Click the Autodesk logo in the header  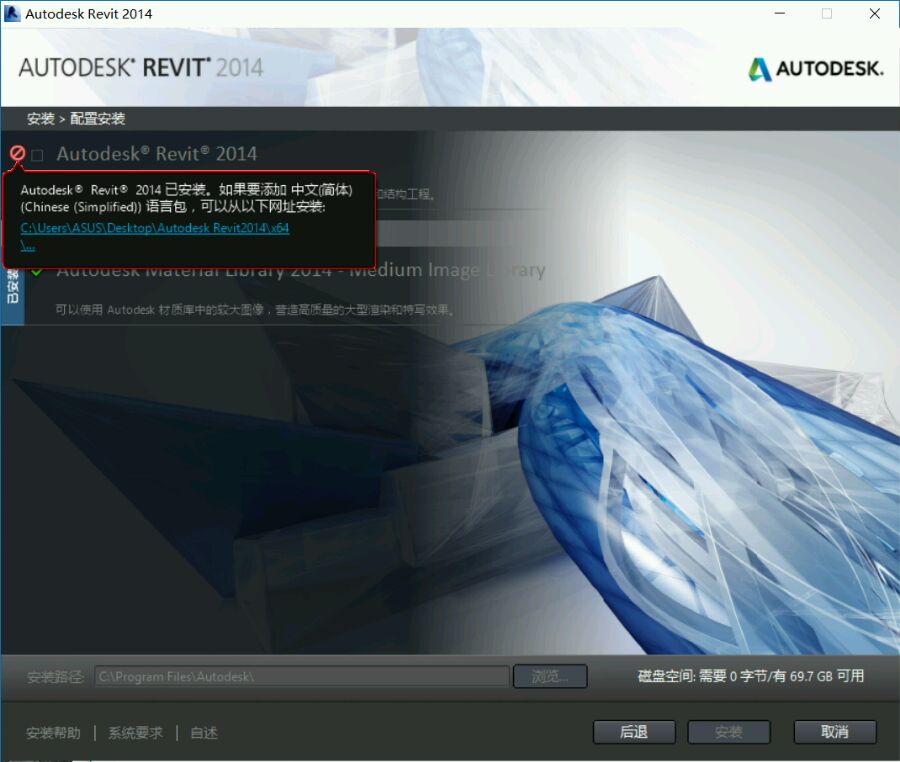coord(816,69)
